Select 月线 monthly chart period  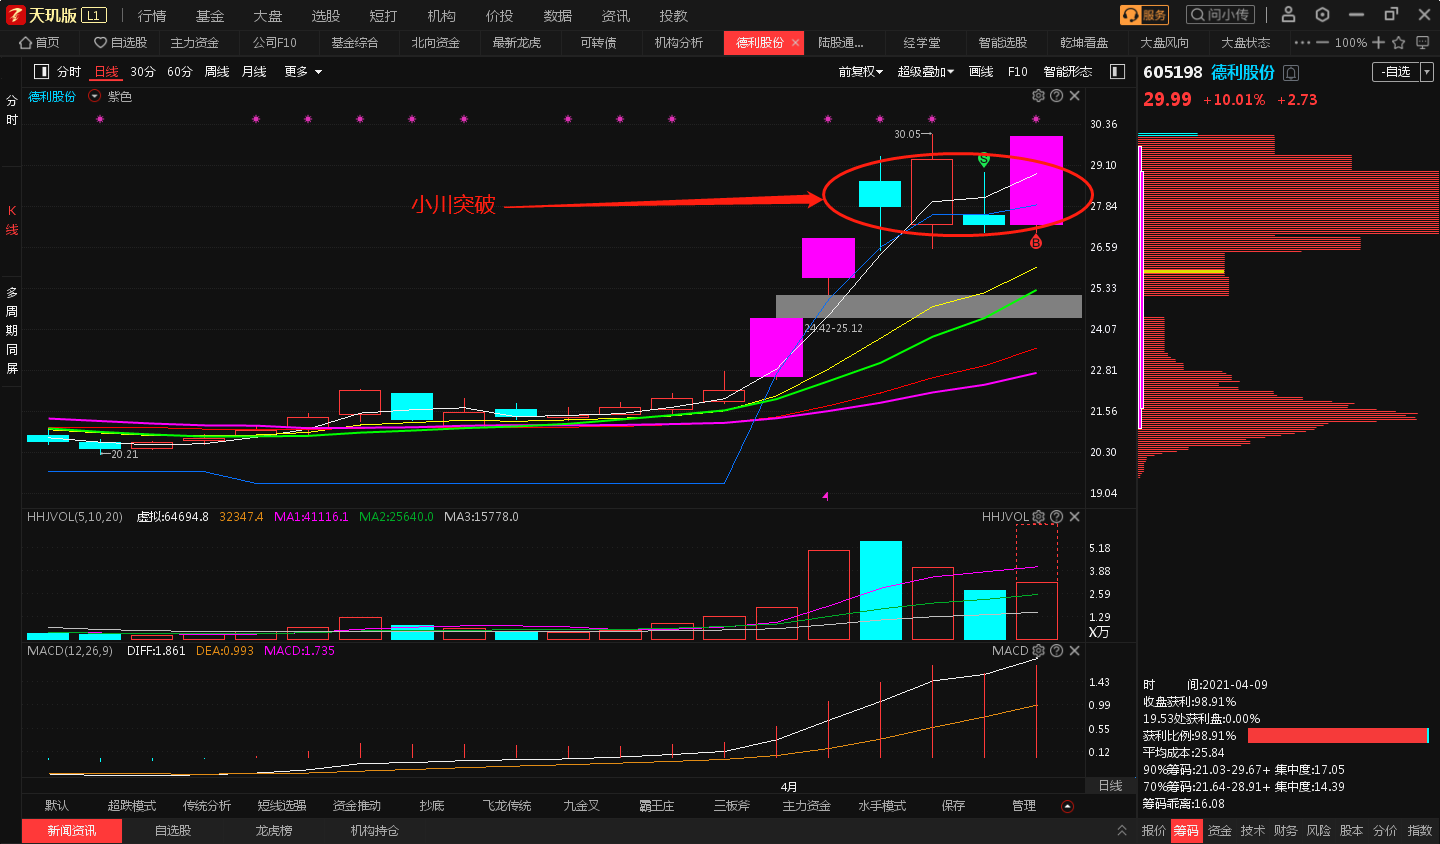click(x=254, y=72)
